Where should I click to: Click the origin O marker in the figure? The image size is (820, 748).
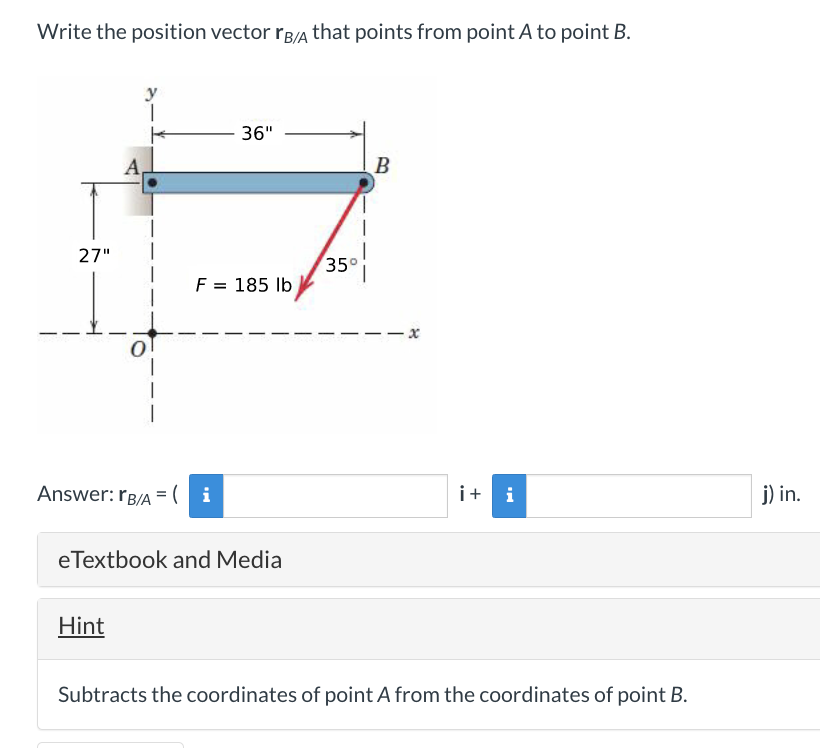click(151, 331)
